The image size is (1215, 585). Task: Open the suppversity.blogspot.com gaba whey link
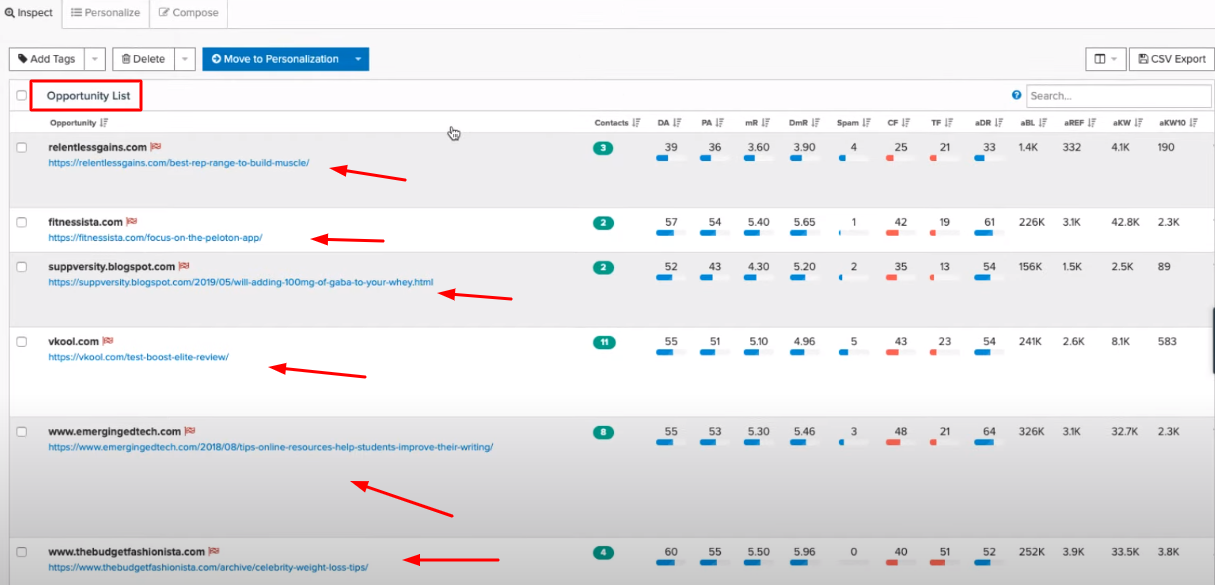coord(241,282)
